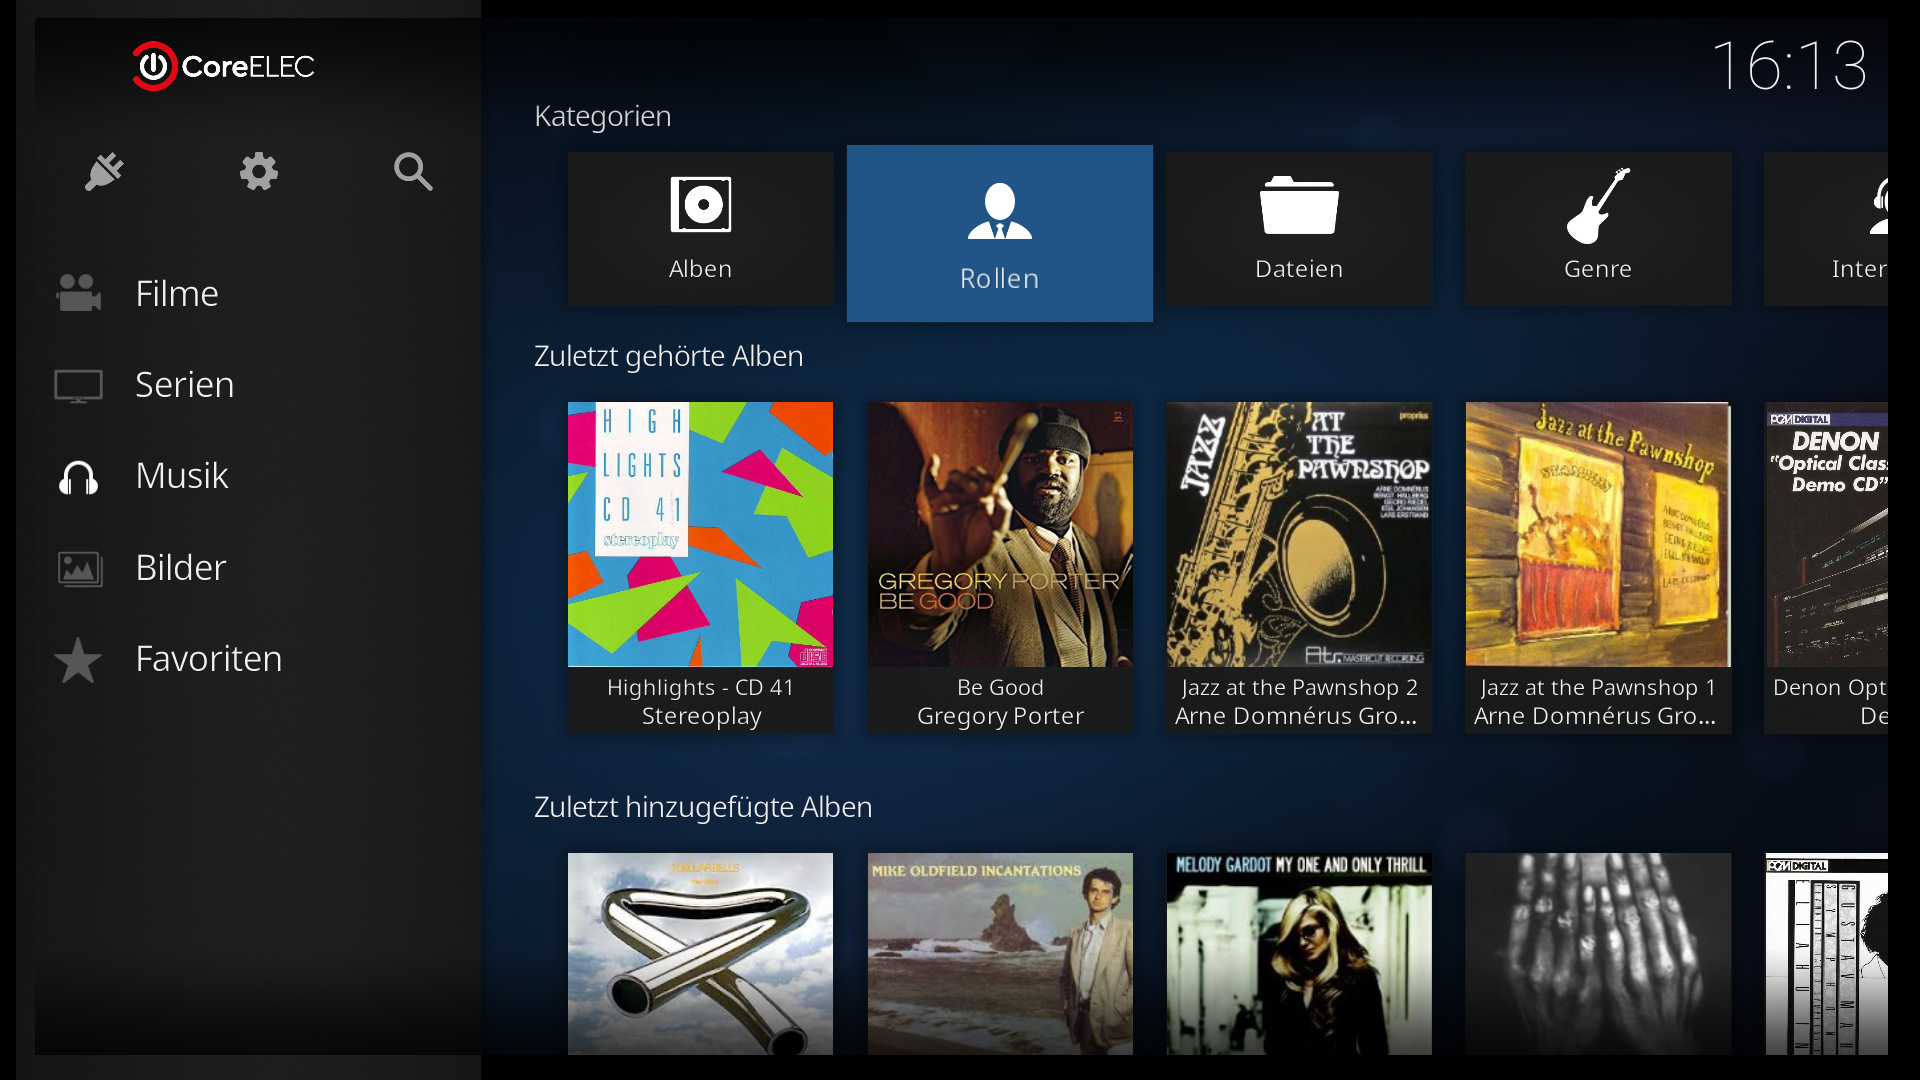Select the Rollen person icon
1920x1080 pixels.
pos(1000,211)
